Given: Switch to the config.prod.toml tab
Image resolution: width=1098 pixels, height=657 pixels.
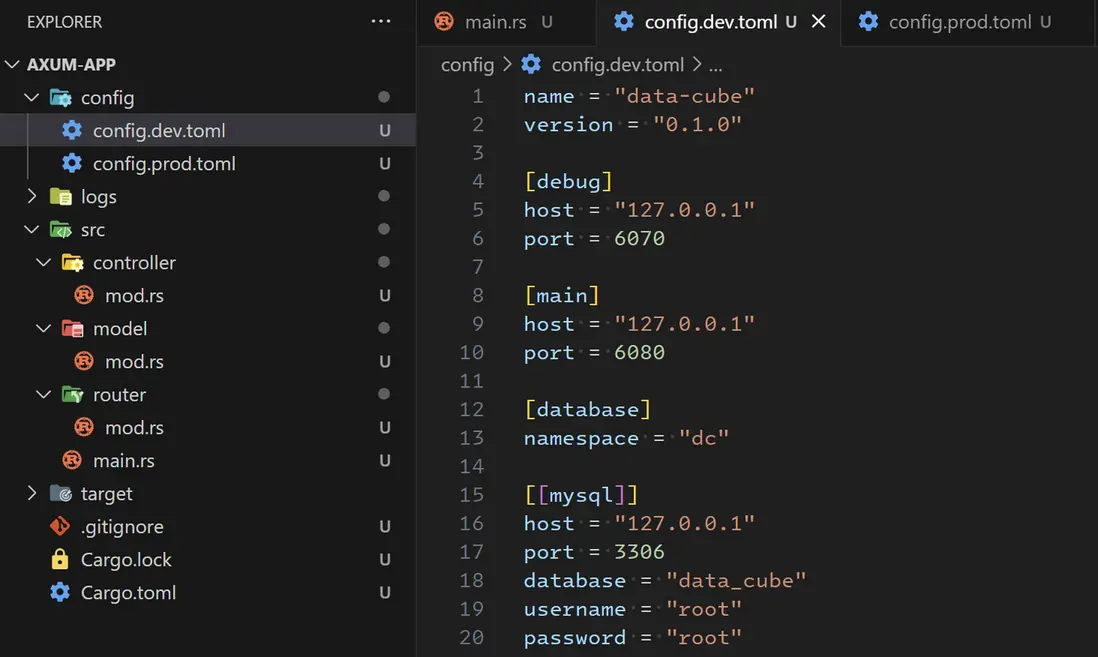Looking at the screenshot, I should (959, 21).
